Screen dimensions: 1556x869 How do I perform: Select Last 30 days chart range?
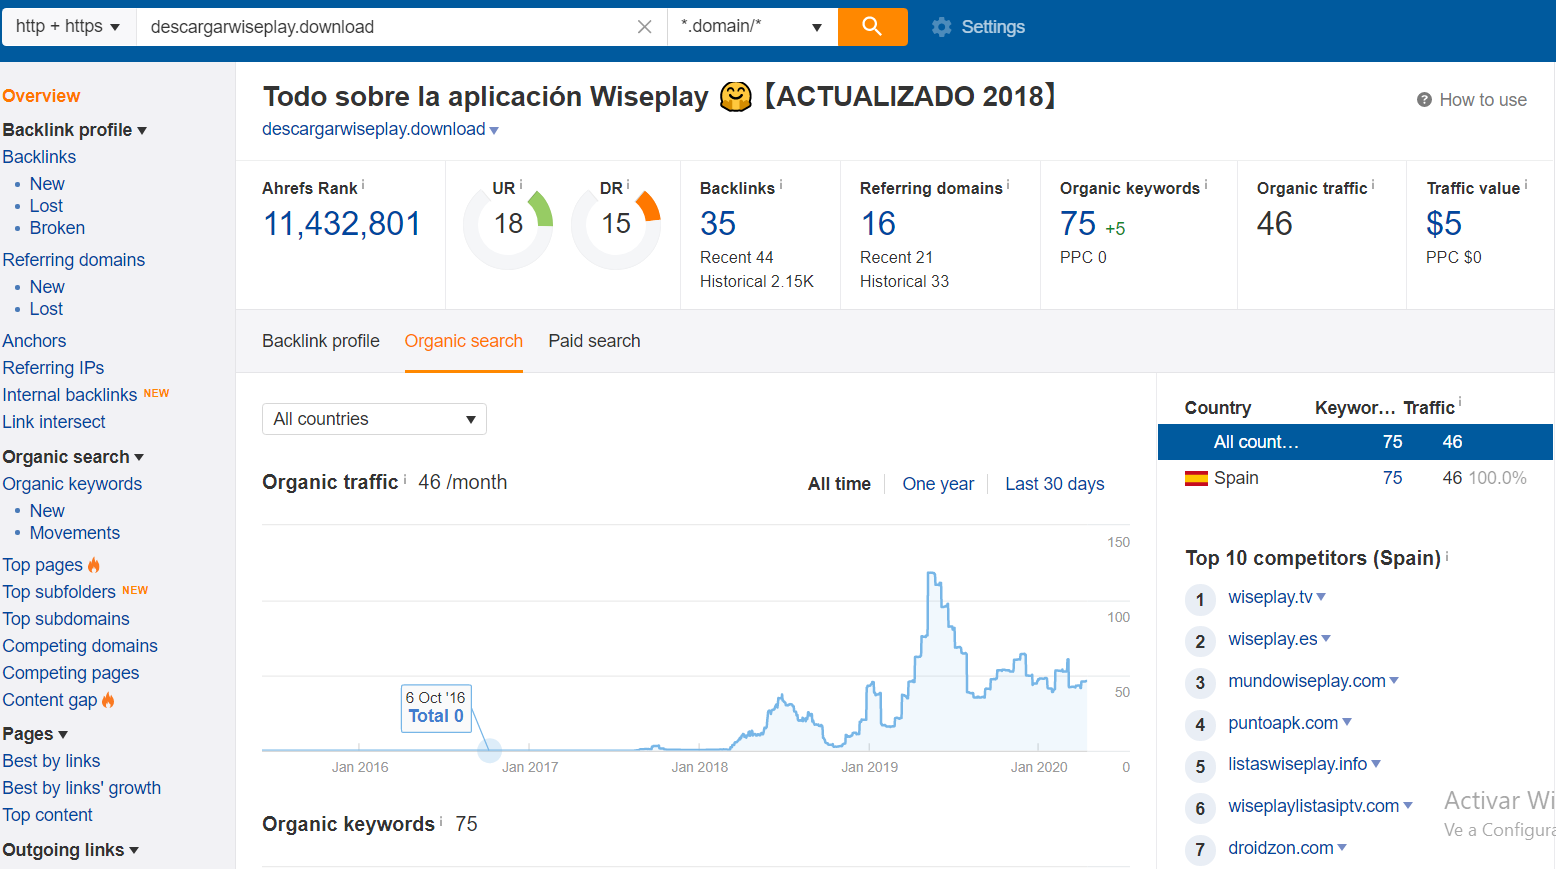tap(1055, 484)
